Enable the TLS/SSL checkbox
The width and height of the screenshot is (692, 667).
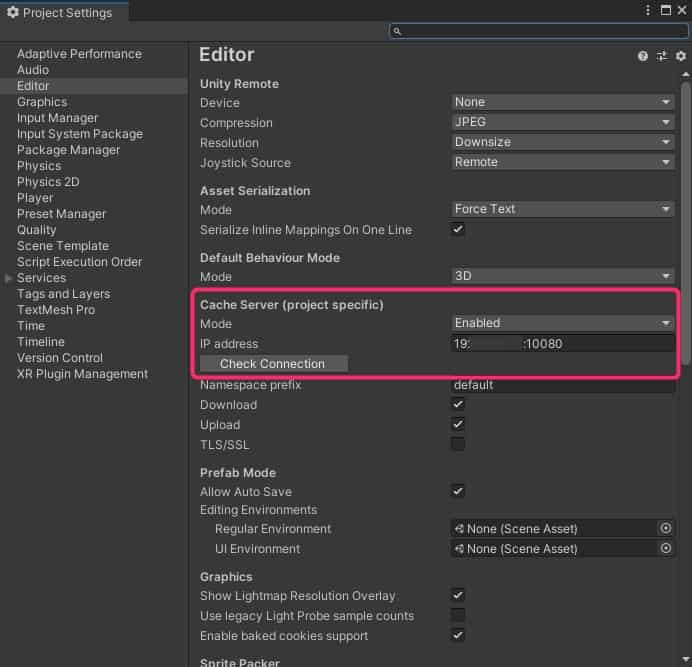458,444
